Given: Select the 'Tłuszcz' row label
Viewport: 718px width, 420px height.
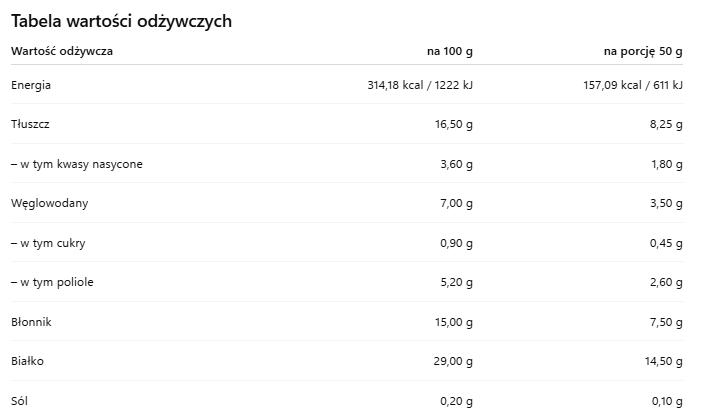Looking at the screenshot, I should tap(31, 125).
